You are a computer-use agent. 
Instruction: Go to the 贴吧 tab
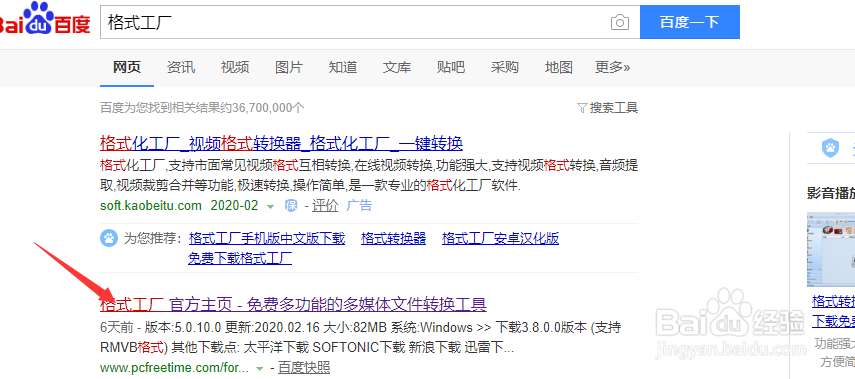450,68
